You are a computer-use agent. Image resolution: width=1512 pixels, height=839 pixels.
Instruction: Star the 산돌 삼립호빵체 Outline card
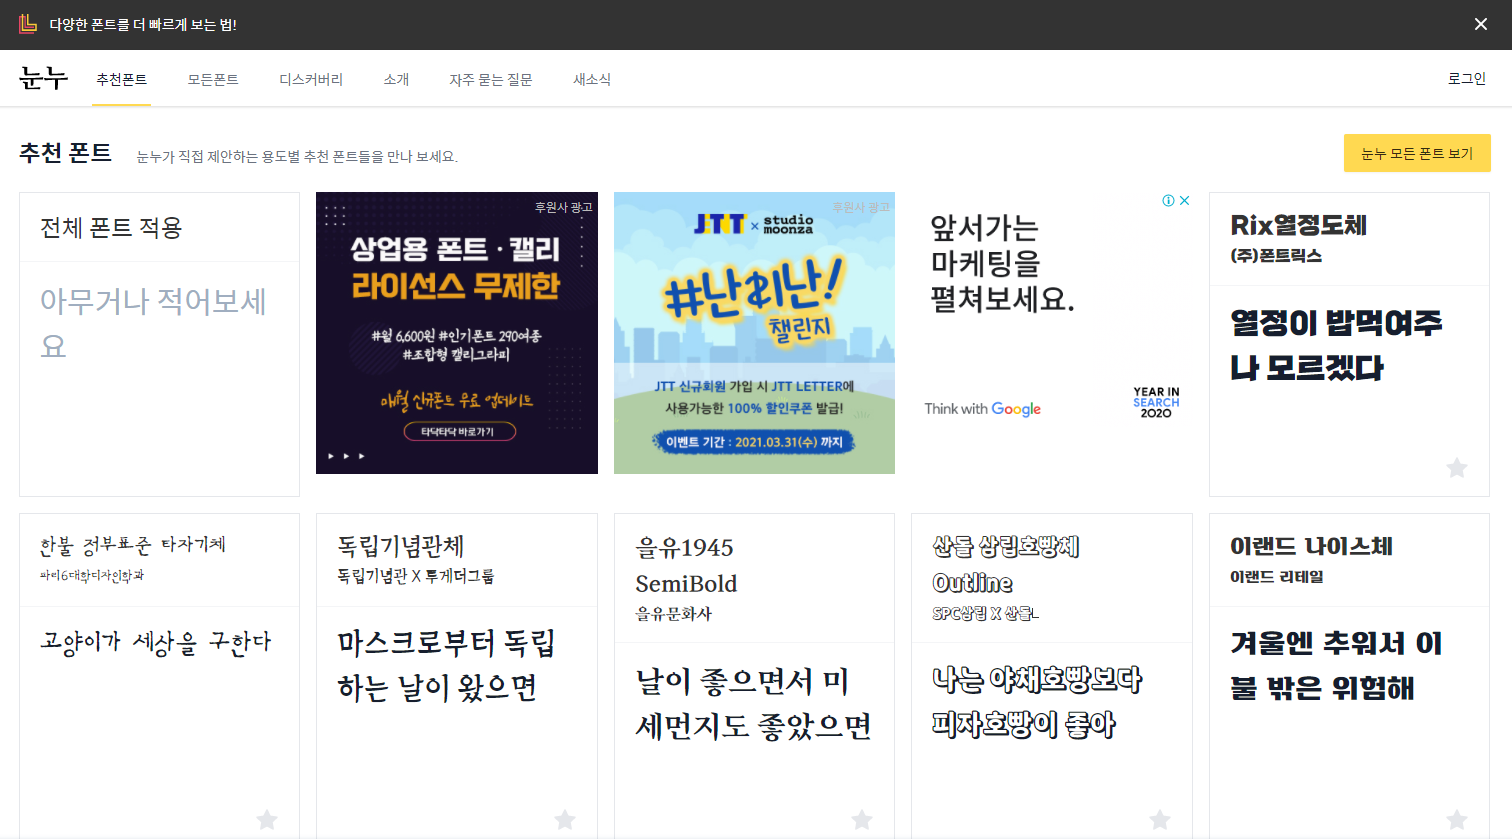tap(1160, 820)
